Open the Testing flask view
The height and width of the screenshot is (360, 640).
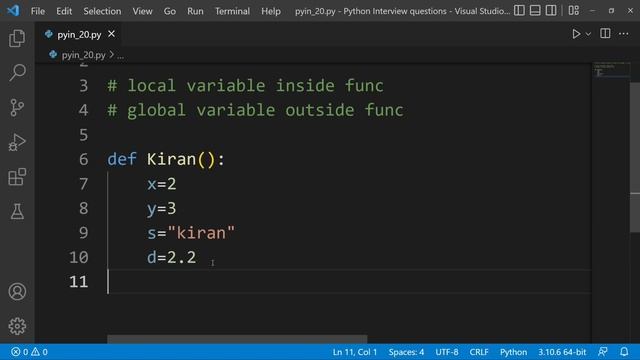pos(17,211)
